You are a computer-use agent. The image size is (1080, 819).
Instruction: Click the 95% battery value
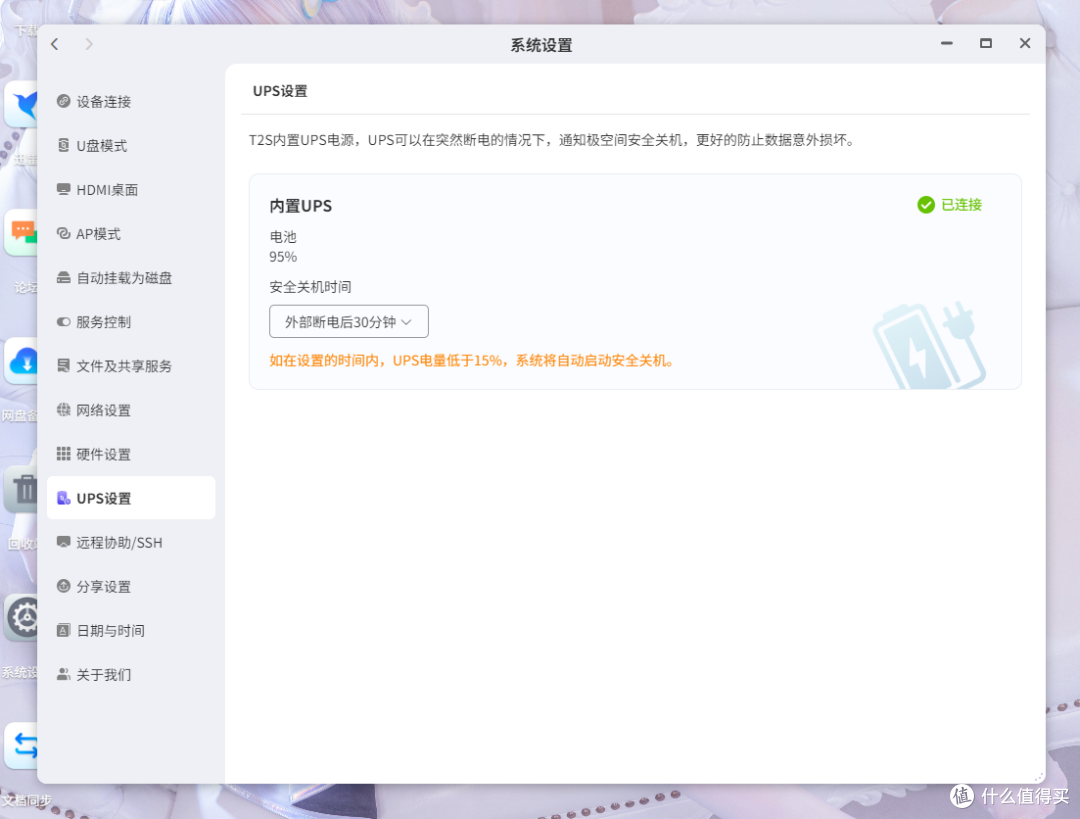coord(283,257)
